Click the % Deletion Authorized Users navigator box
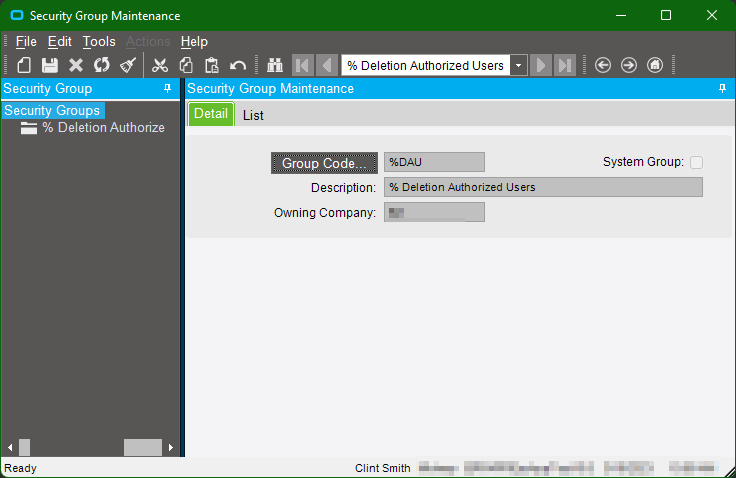 426,65
